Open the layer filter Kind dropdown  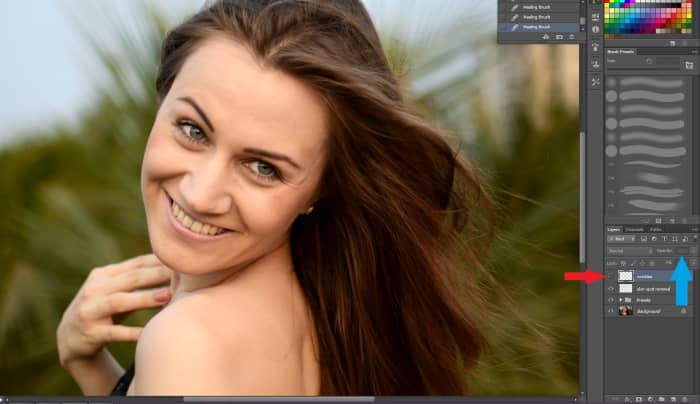[621, 239]
